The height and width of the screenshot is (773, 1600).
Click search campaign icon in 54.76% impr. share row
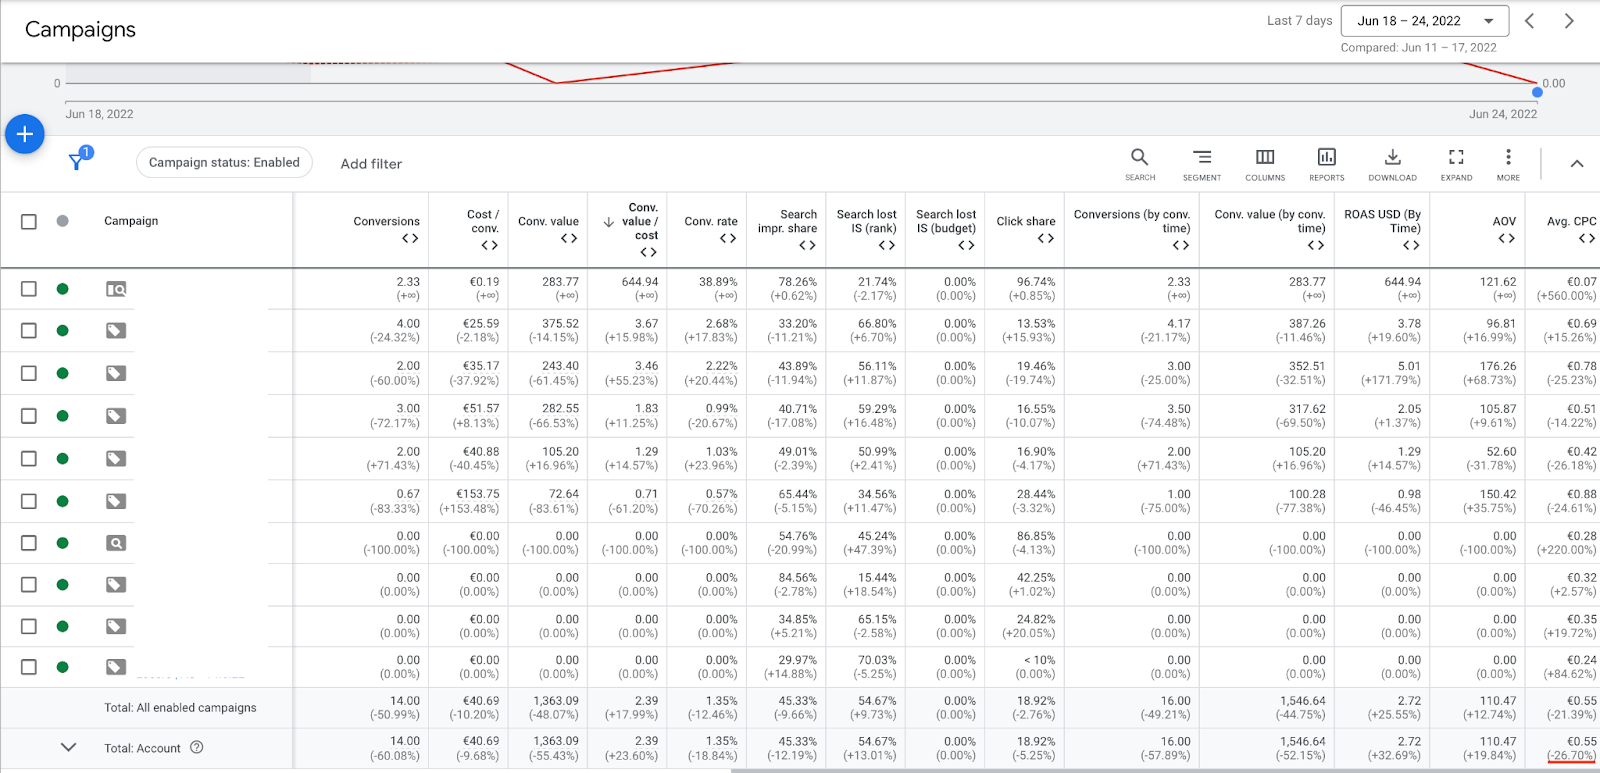point(116,543)
